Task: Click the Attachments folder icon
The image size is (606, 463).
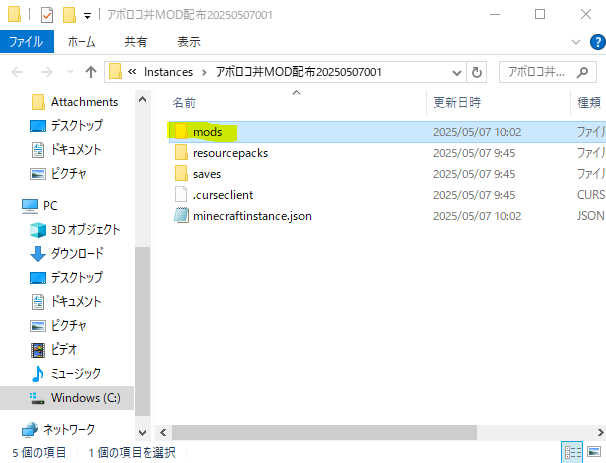Action: point(38,102)
